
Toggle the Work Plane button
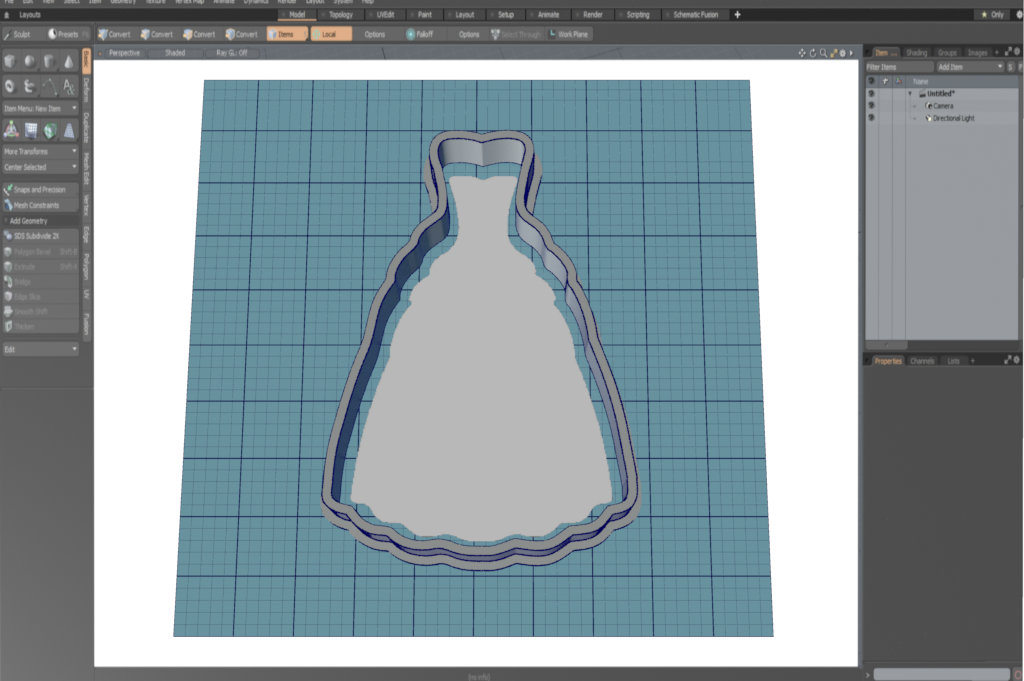[569, 34]
